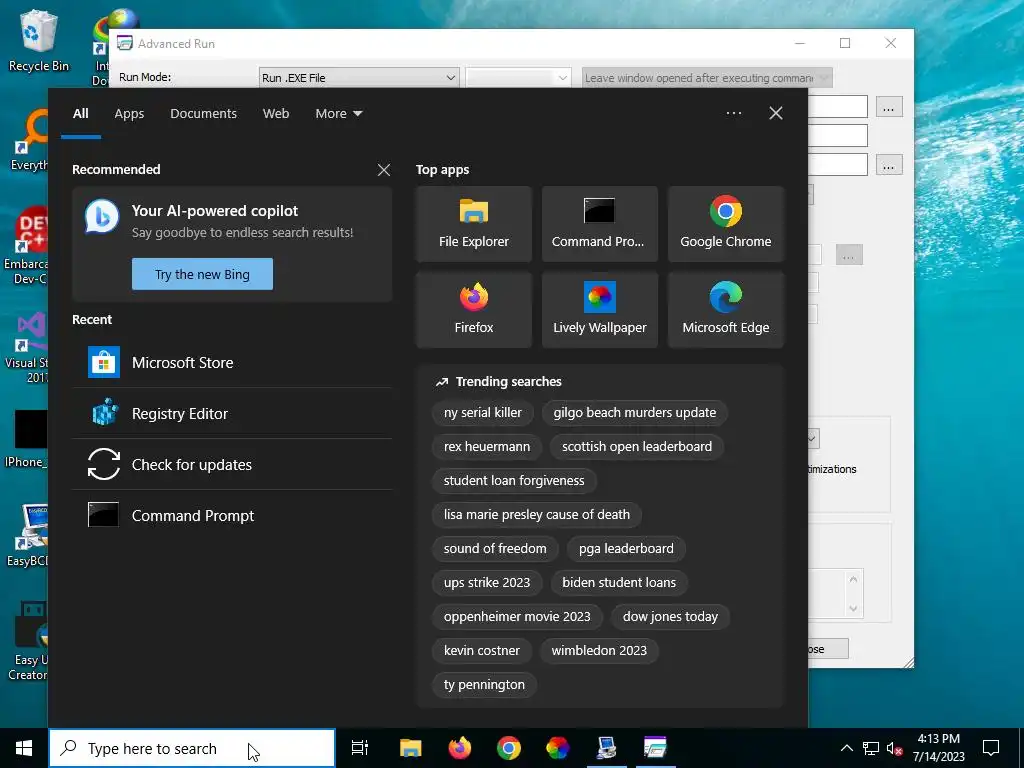Open Recycle Bin on the desktop
This screenshot has height=768, width=1024.
tap(39, 40)
